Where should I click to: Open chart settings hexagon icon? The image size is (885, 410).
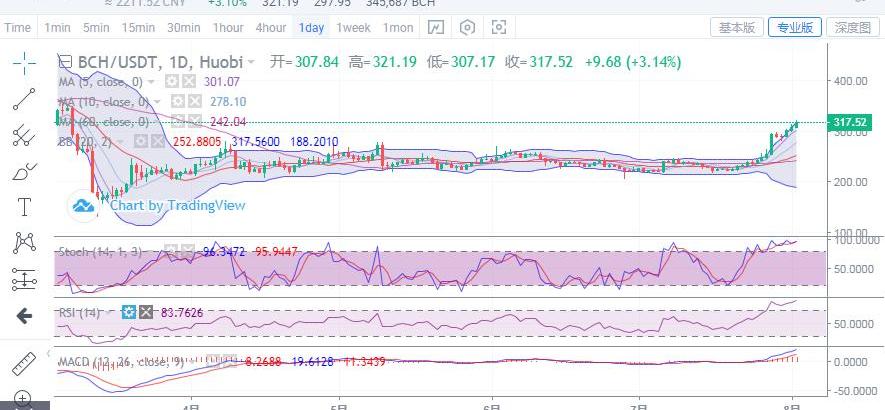click(x=467, y=27)
